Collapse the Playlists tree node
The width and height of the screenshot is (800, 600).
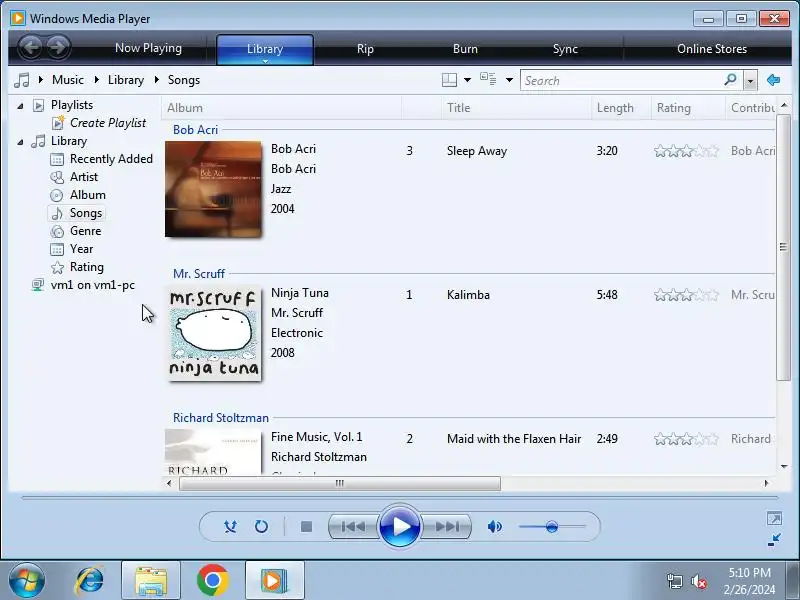pos(20,106)
